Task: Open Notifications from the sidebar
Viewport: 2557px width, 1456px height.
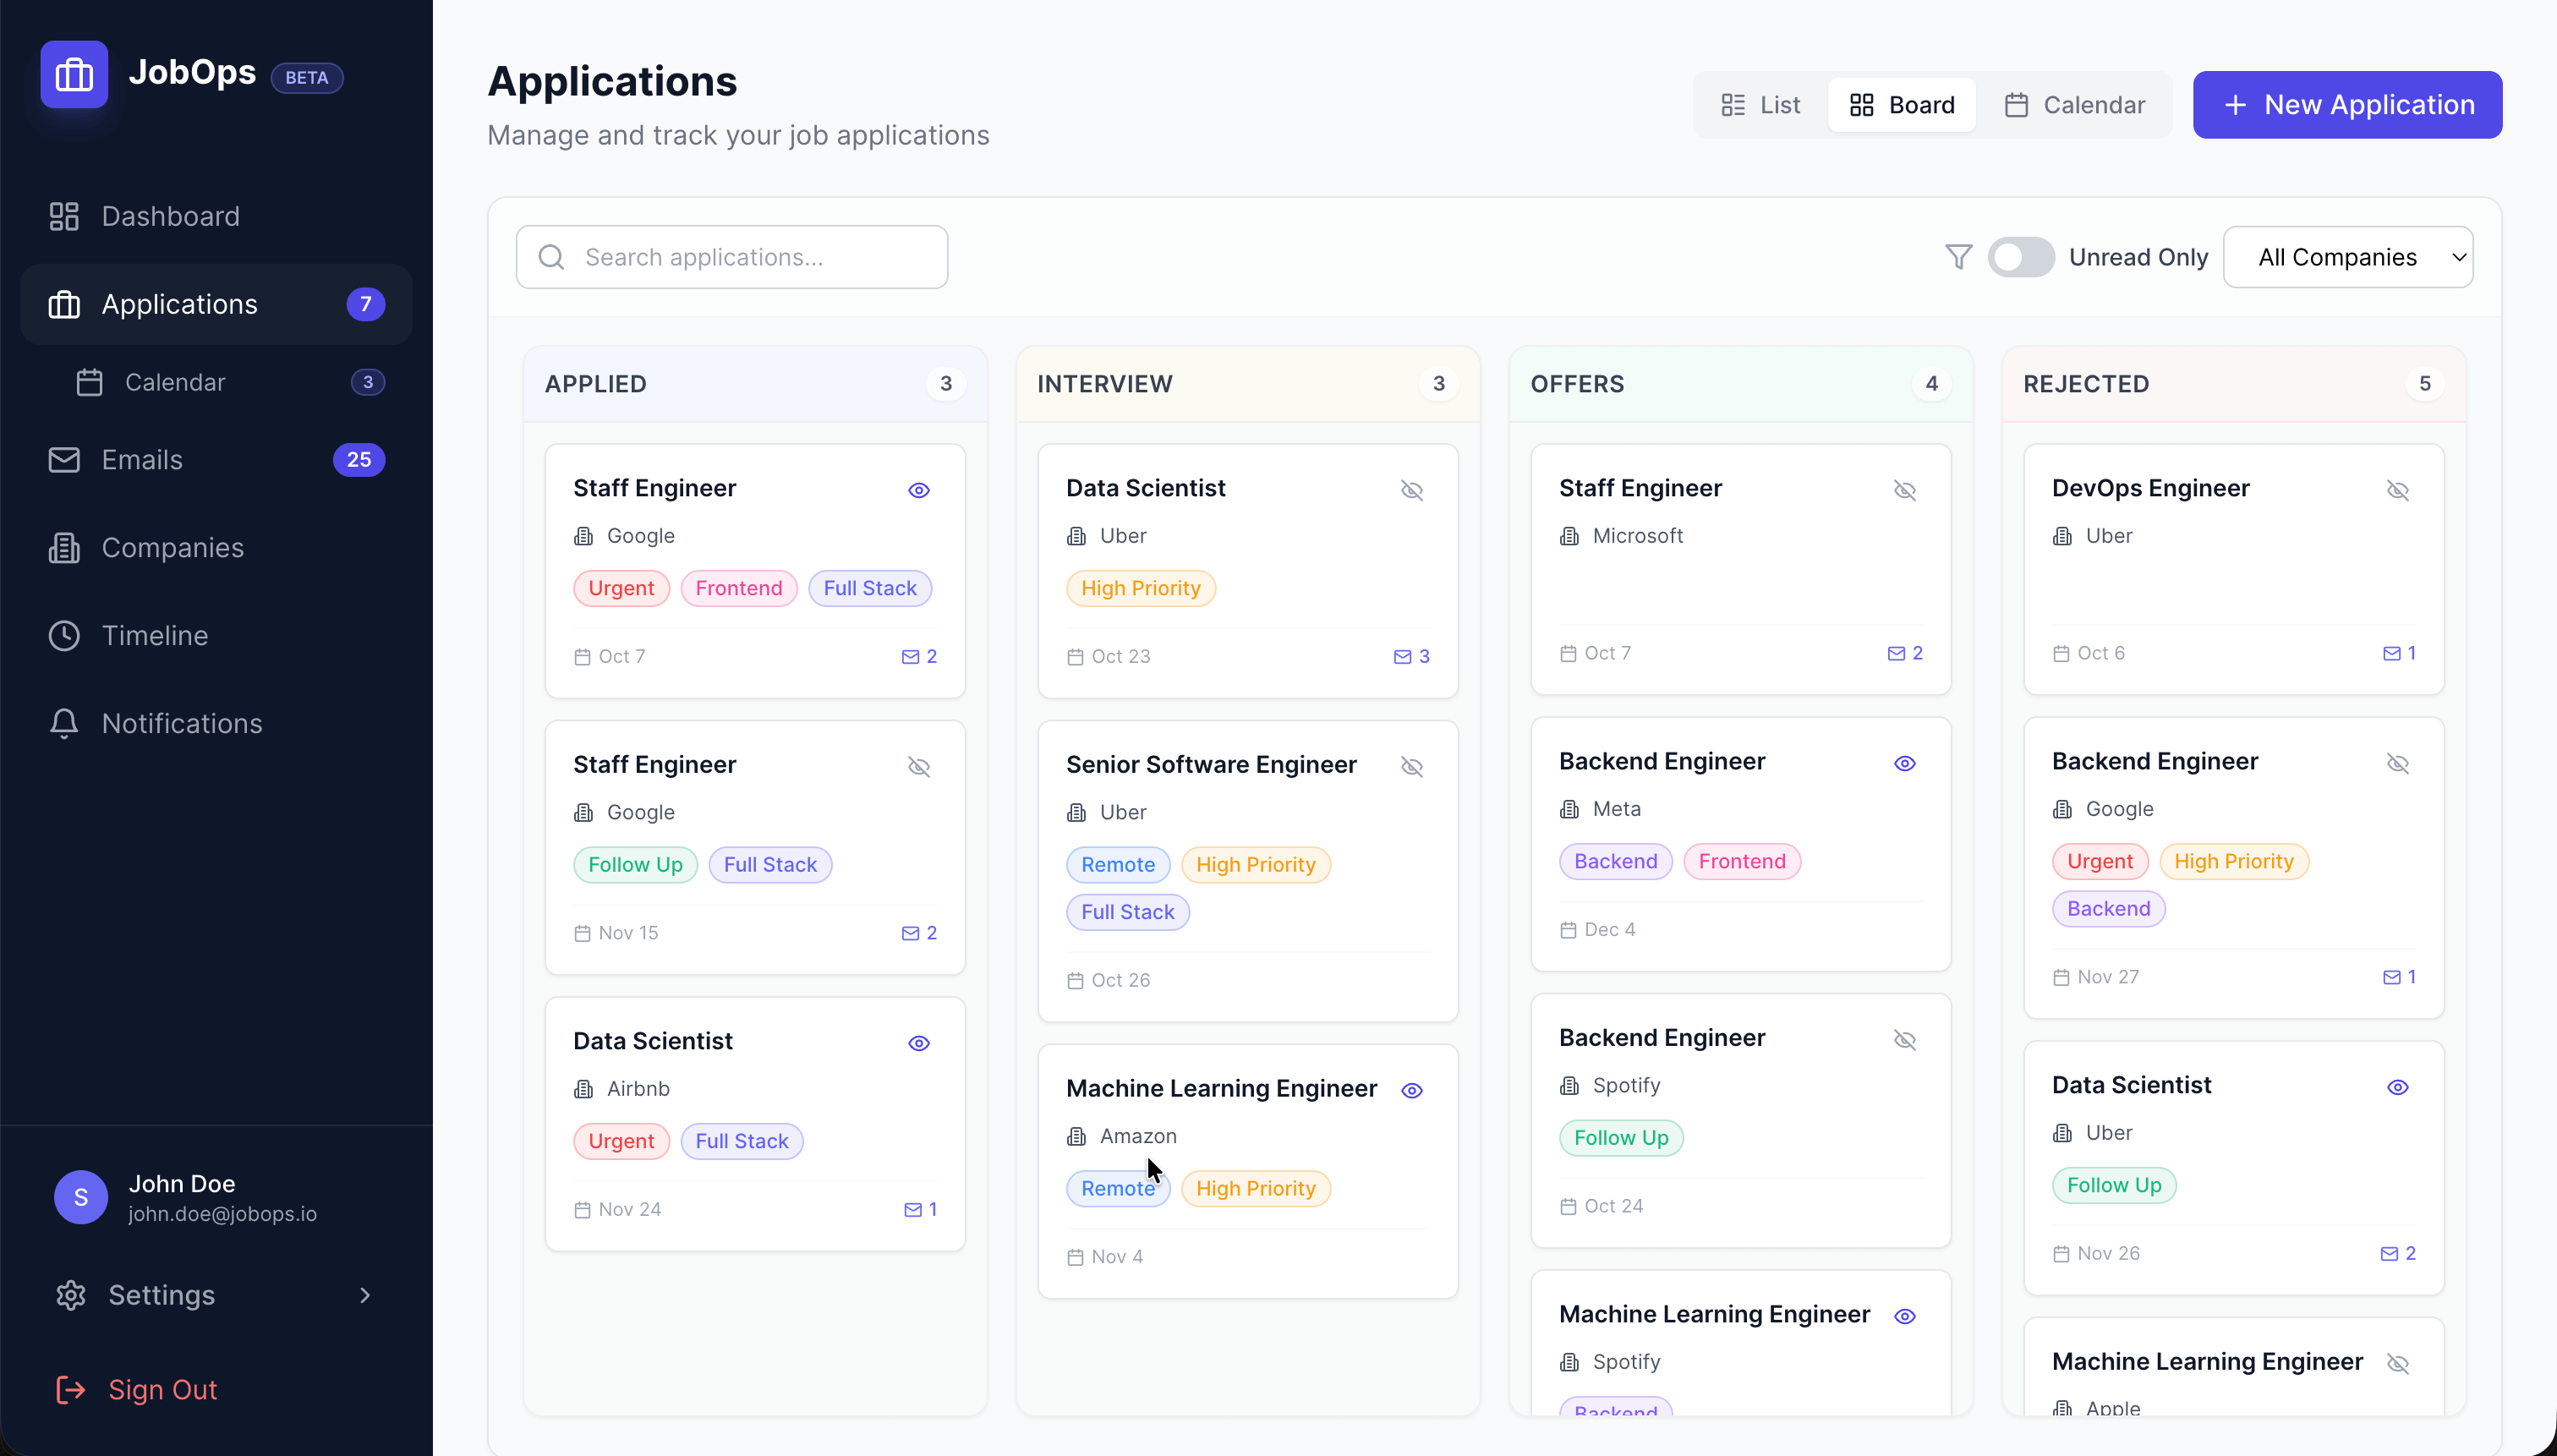Action: coord(181,723)
